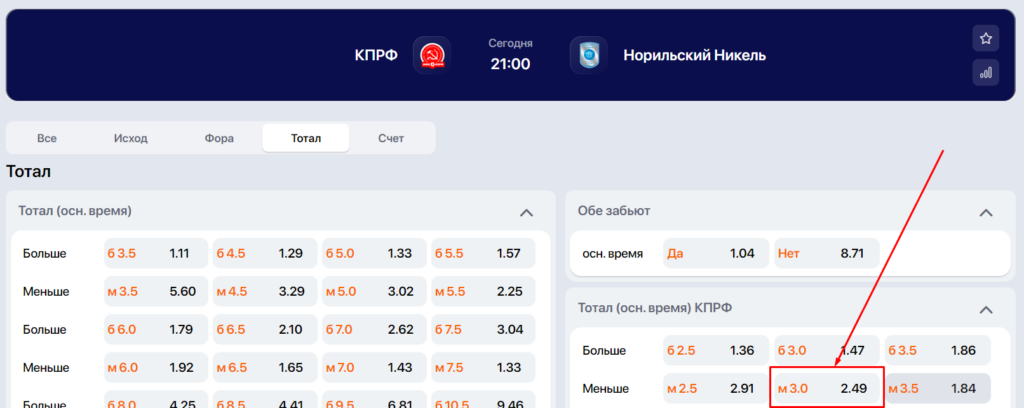The height and width of the screenshot is (408, 1024).
Task: Pick Нет for Обе забьют at 8.71
Action: (827, 253)
